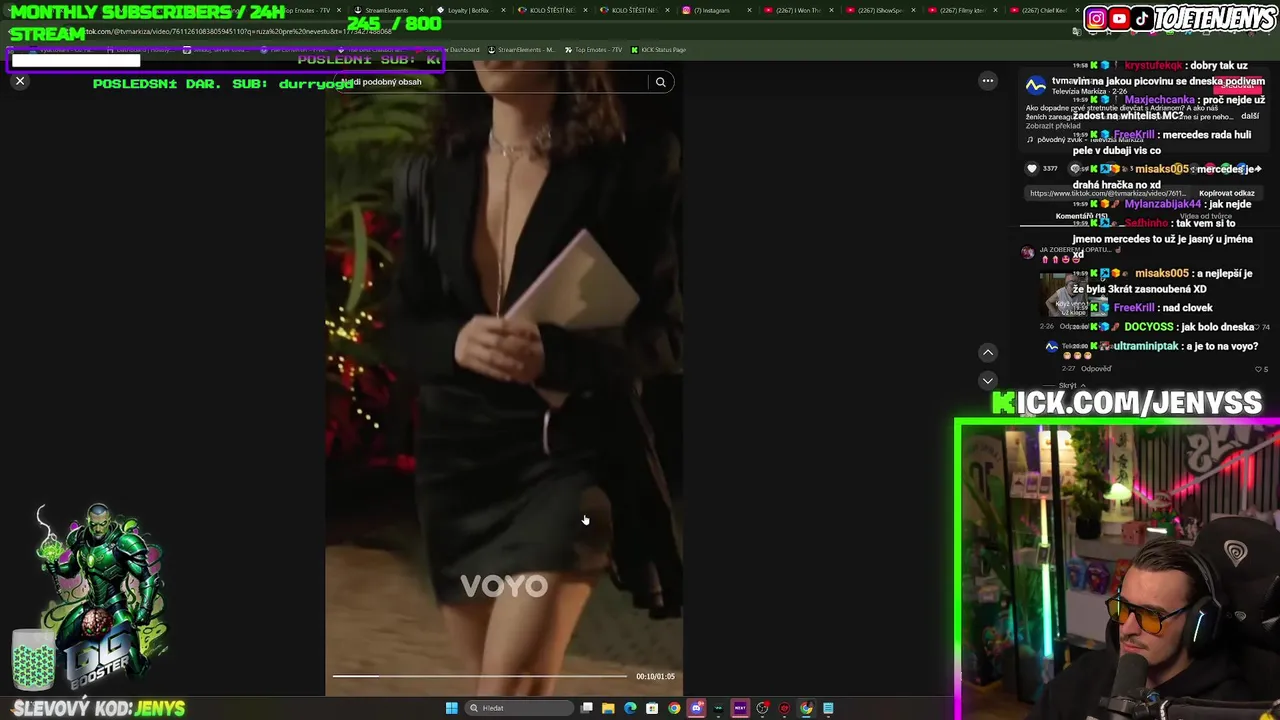This screenshot has width=1280, height=720.
Task: Open tvmarkiza profile avatar
Action: tap(1036, 86)
